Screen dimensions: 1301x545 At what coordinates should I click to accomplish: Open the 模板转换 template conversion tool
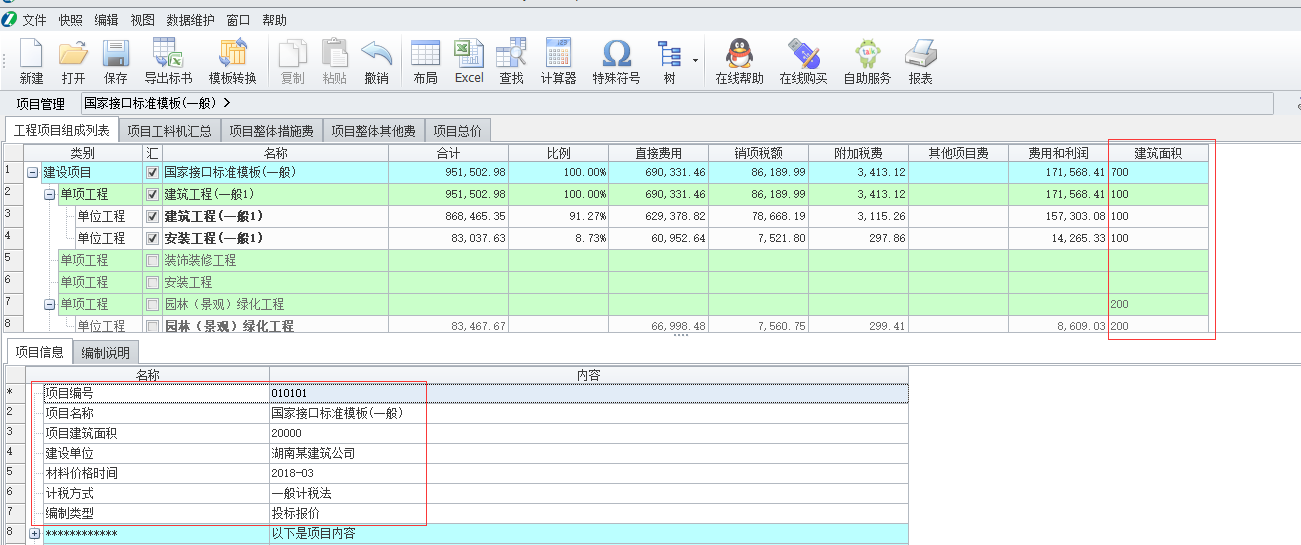click(x=232, y=54)
